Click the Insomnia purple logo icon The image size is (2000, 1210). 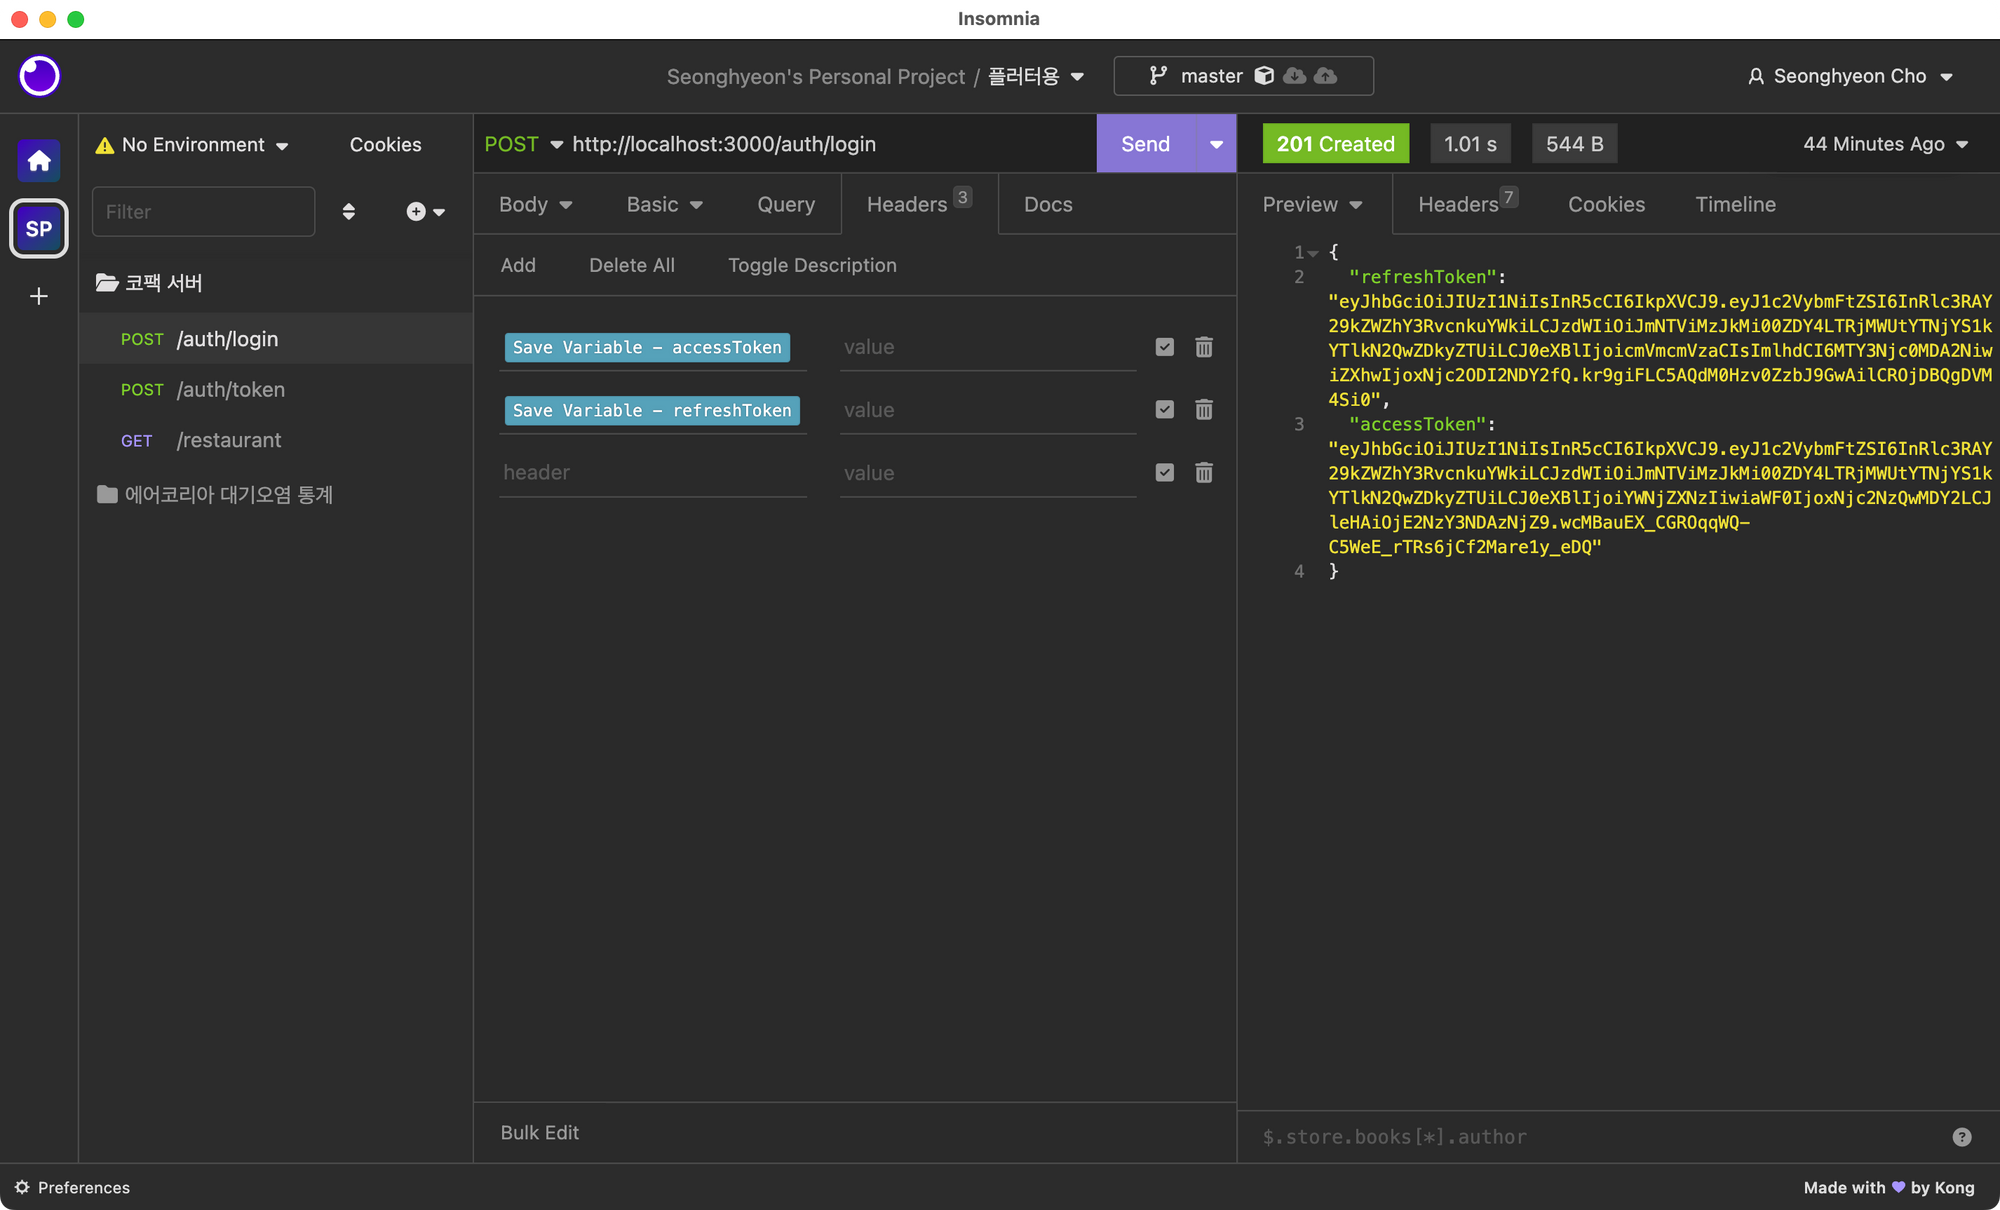pos(39,76)
